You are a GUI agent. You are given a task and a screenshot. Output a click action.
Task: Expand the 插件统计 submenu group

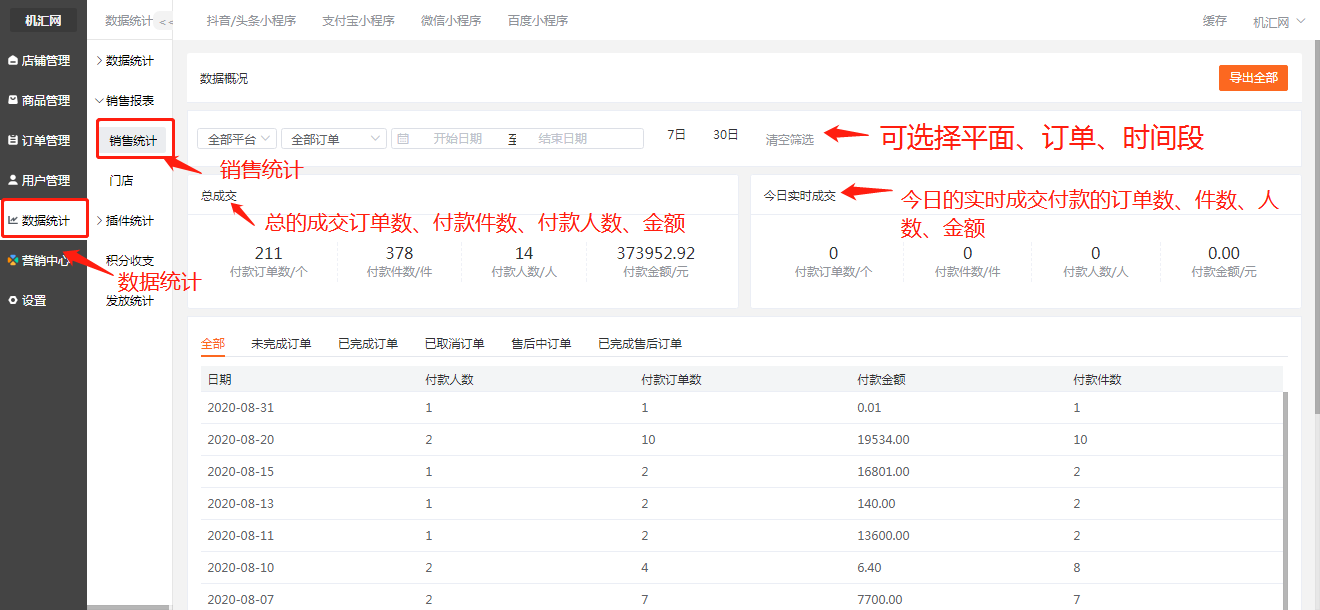point(124,221)
